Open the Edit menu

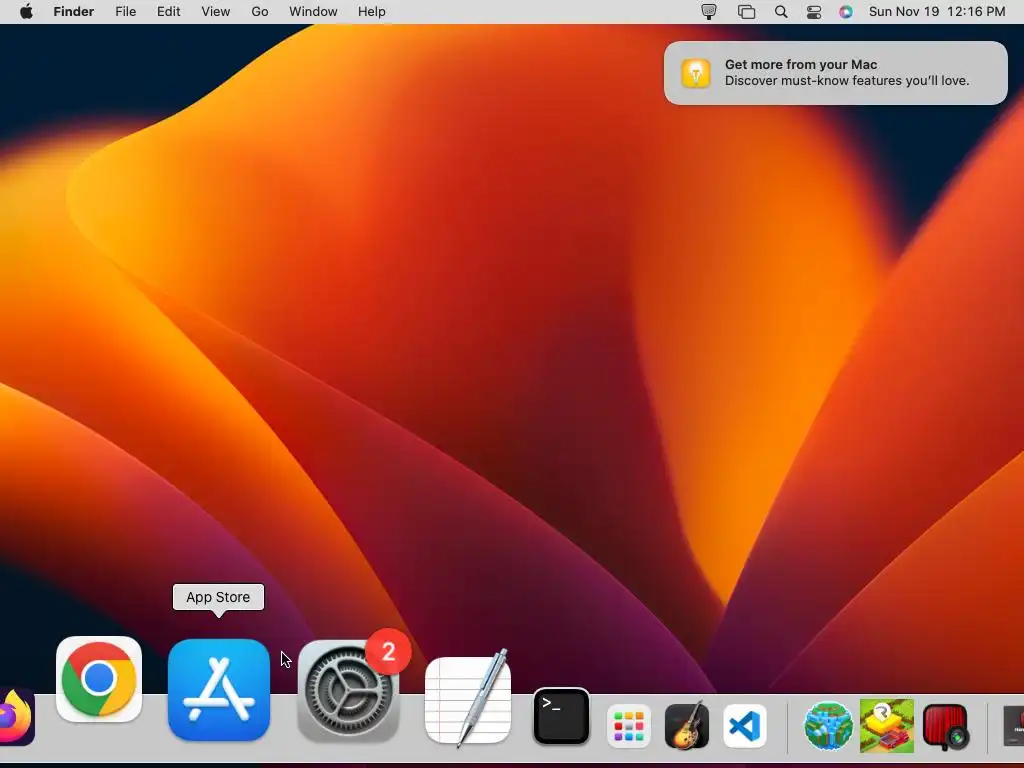click(x=168, y=11)
